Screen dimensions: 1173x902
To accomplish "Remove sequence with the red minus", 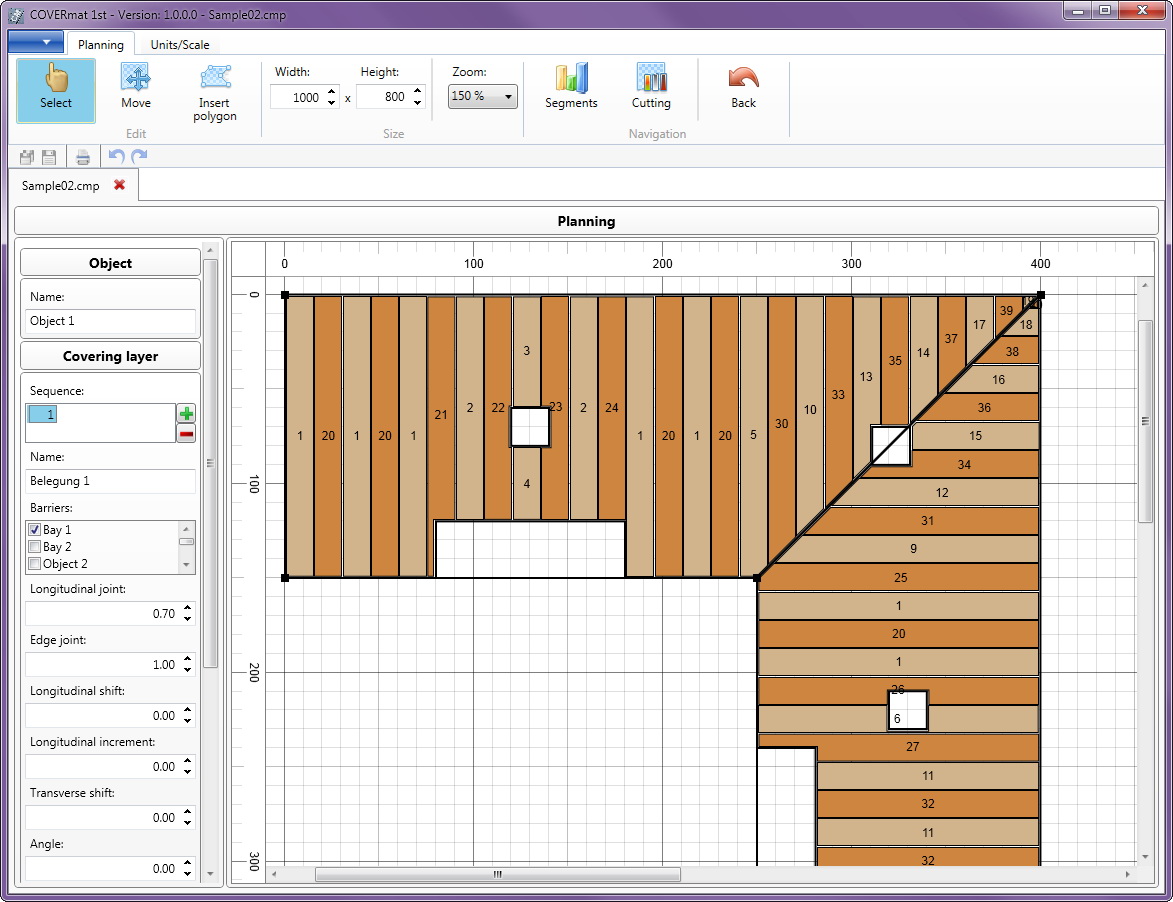I will (186, 433).
